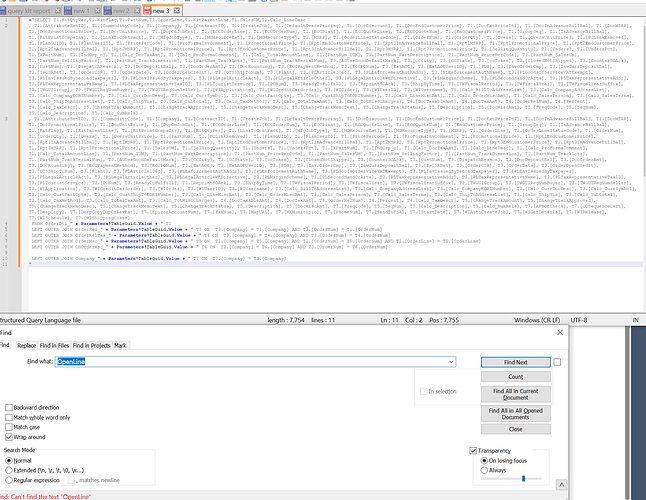Open the Mark tab in the Find dialog
This screenshot has height=500, width=646.
[120, 346]
